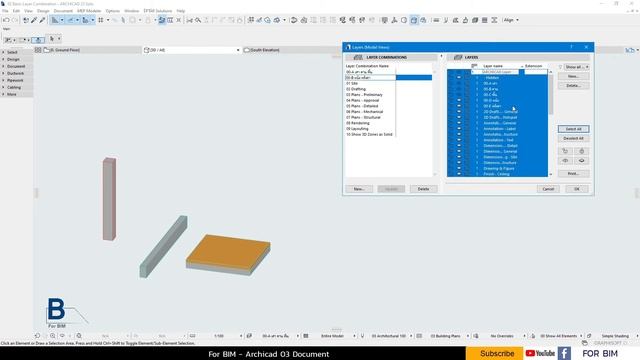
Task: Expand the Document group in Toolbox
Action: click(4, 66)
